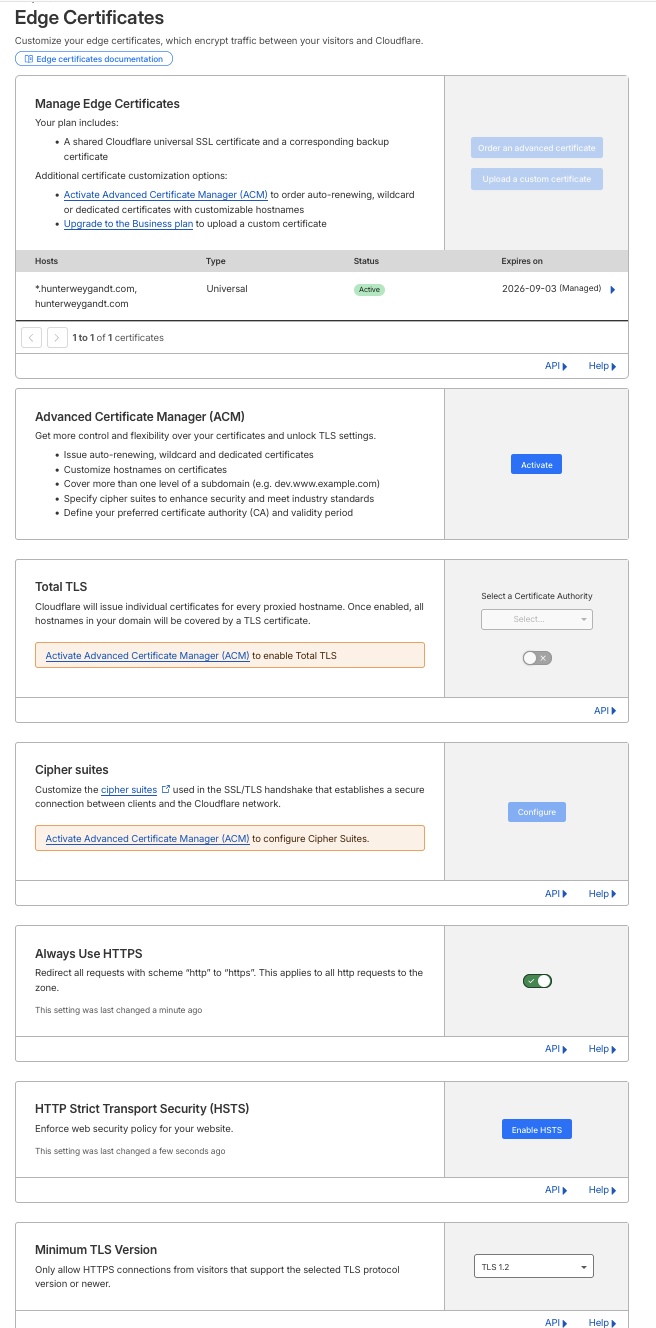Click the Minimum TLS Version heading

point(96,1250)
